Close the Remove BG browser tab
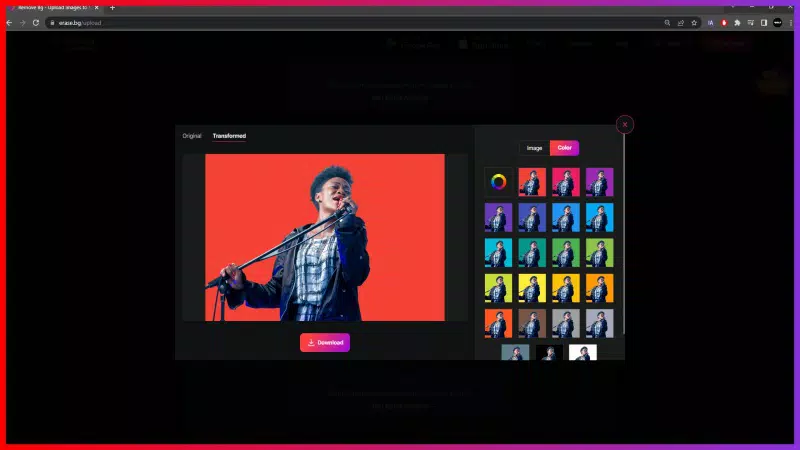This screenshot has height=450, width=800. tap(96, 8)
